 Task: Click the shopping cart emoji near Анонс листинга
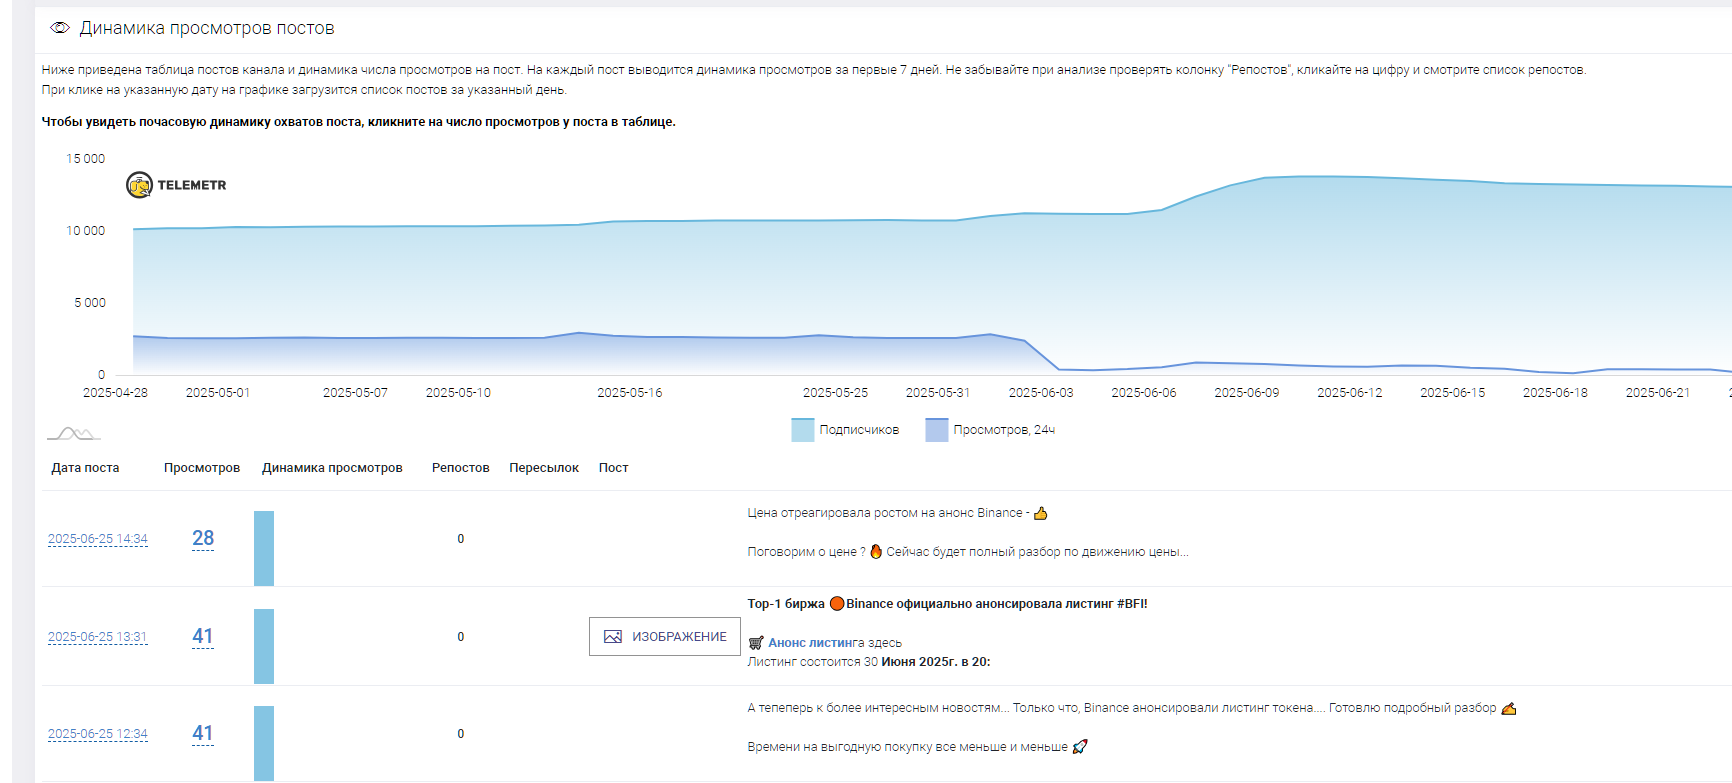pos(756,643)
